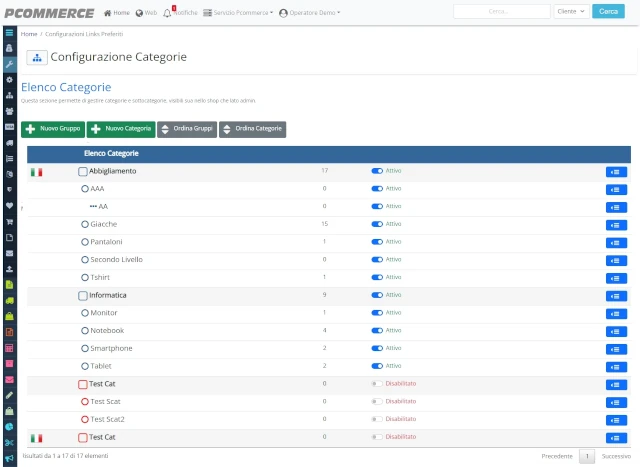
Task: Click the Ordina Categorie button
Action: (x=252, y=129)
